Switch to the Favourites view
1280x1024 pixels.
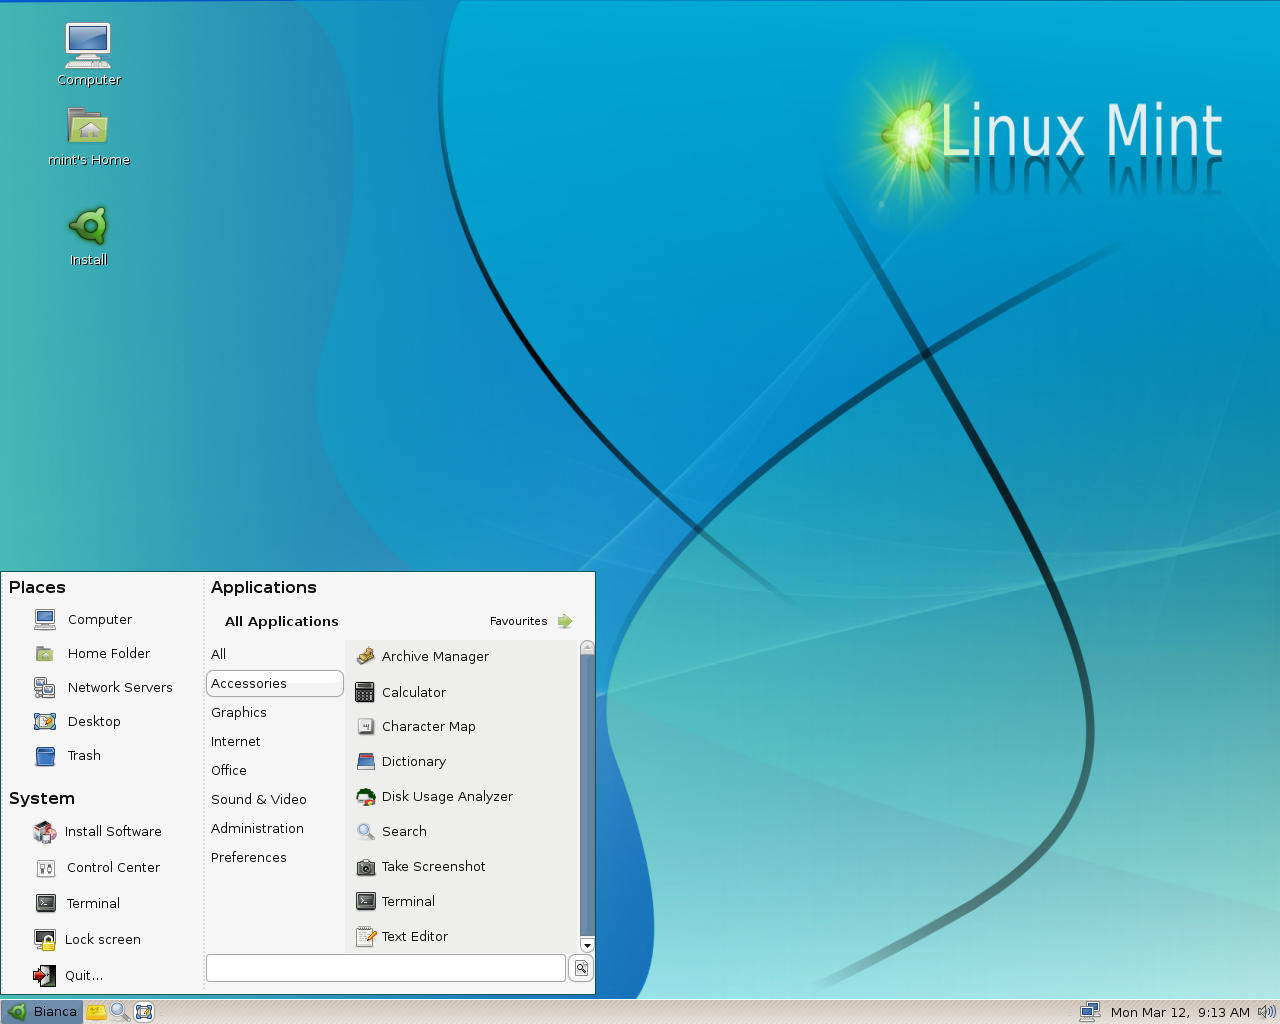click(531, 621)
